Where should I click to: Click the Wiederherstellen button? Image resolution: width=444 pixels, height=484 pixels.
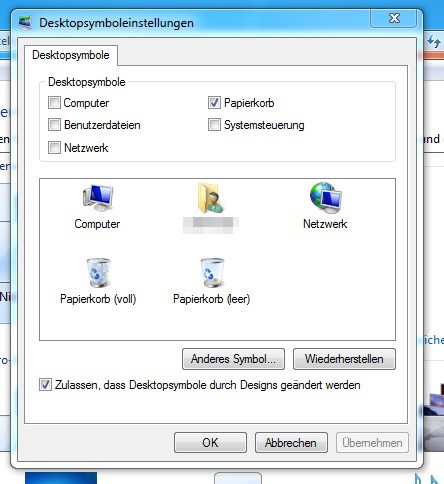click(344, 359)
